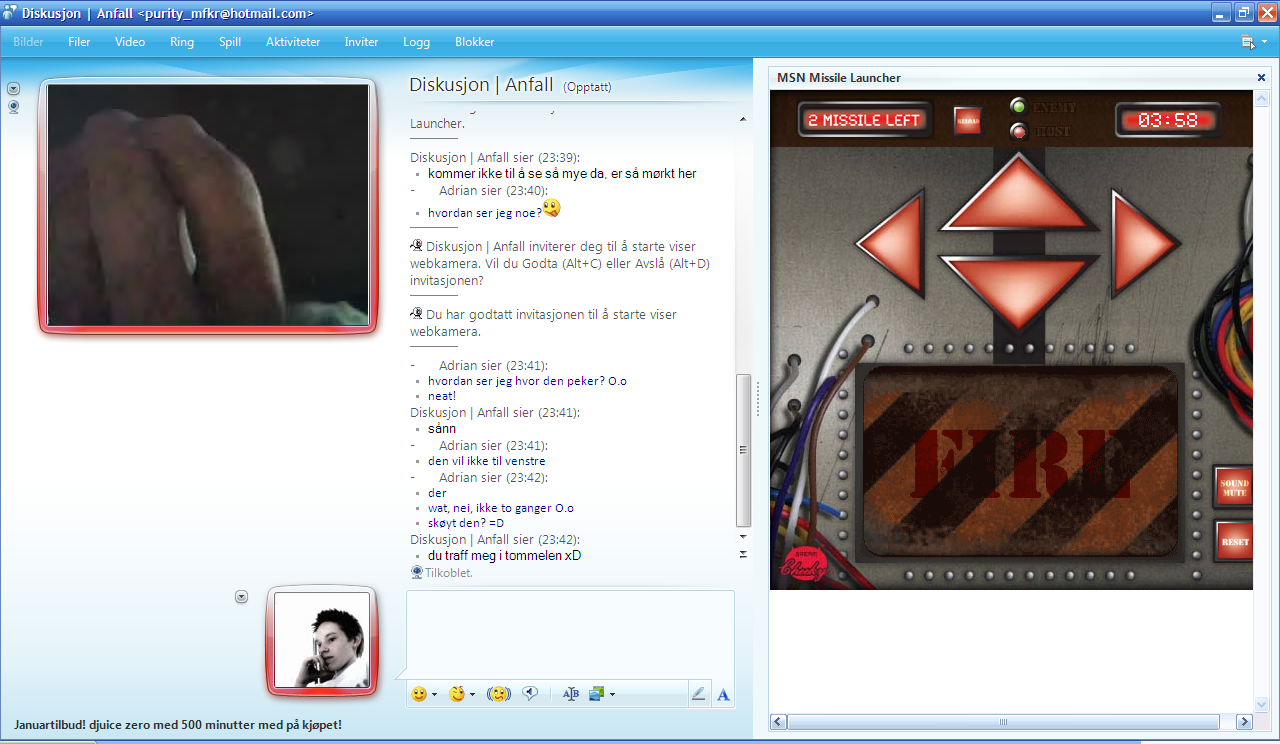1280x744 pixels.
Task: Open the emoticon picker smiley
Action: coord(419,694)
